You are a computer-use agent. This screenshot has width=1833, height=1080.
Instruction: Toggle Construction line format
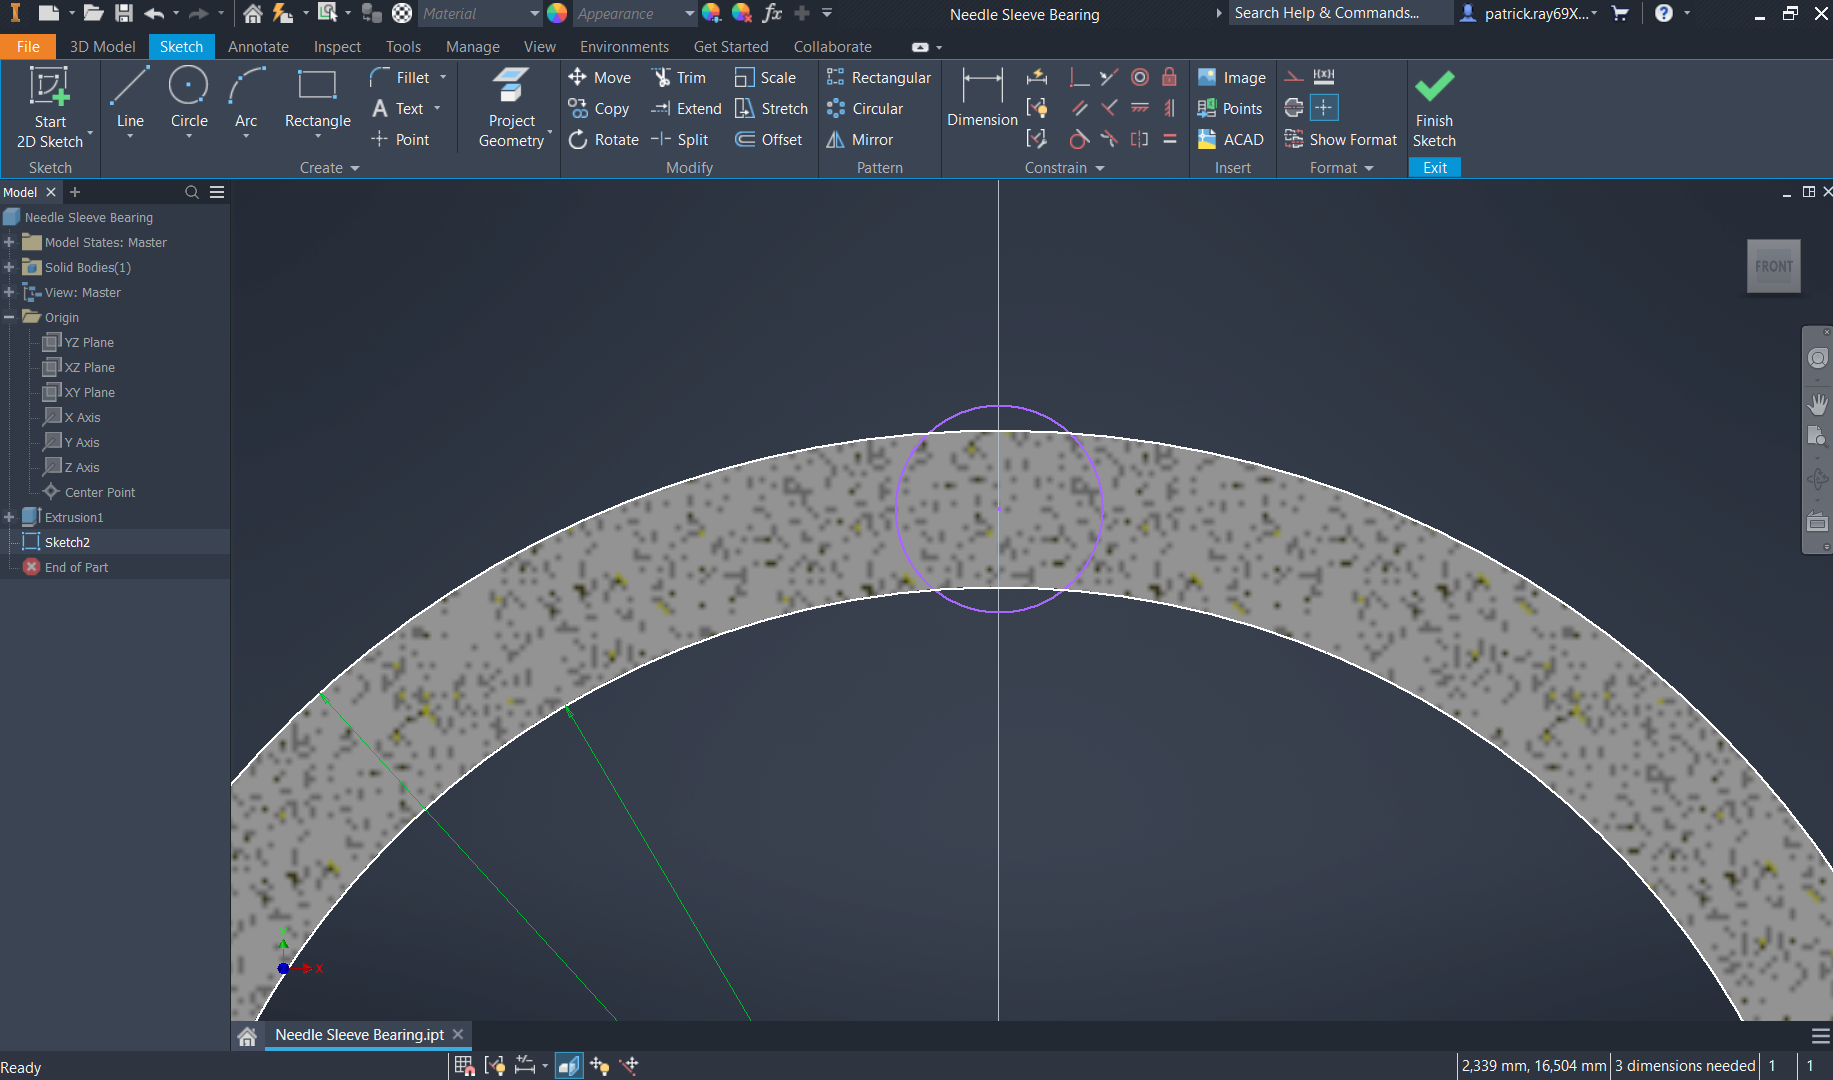click(1294, 77)
